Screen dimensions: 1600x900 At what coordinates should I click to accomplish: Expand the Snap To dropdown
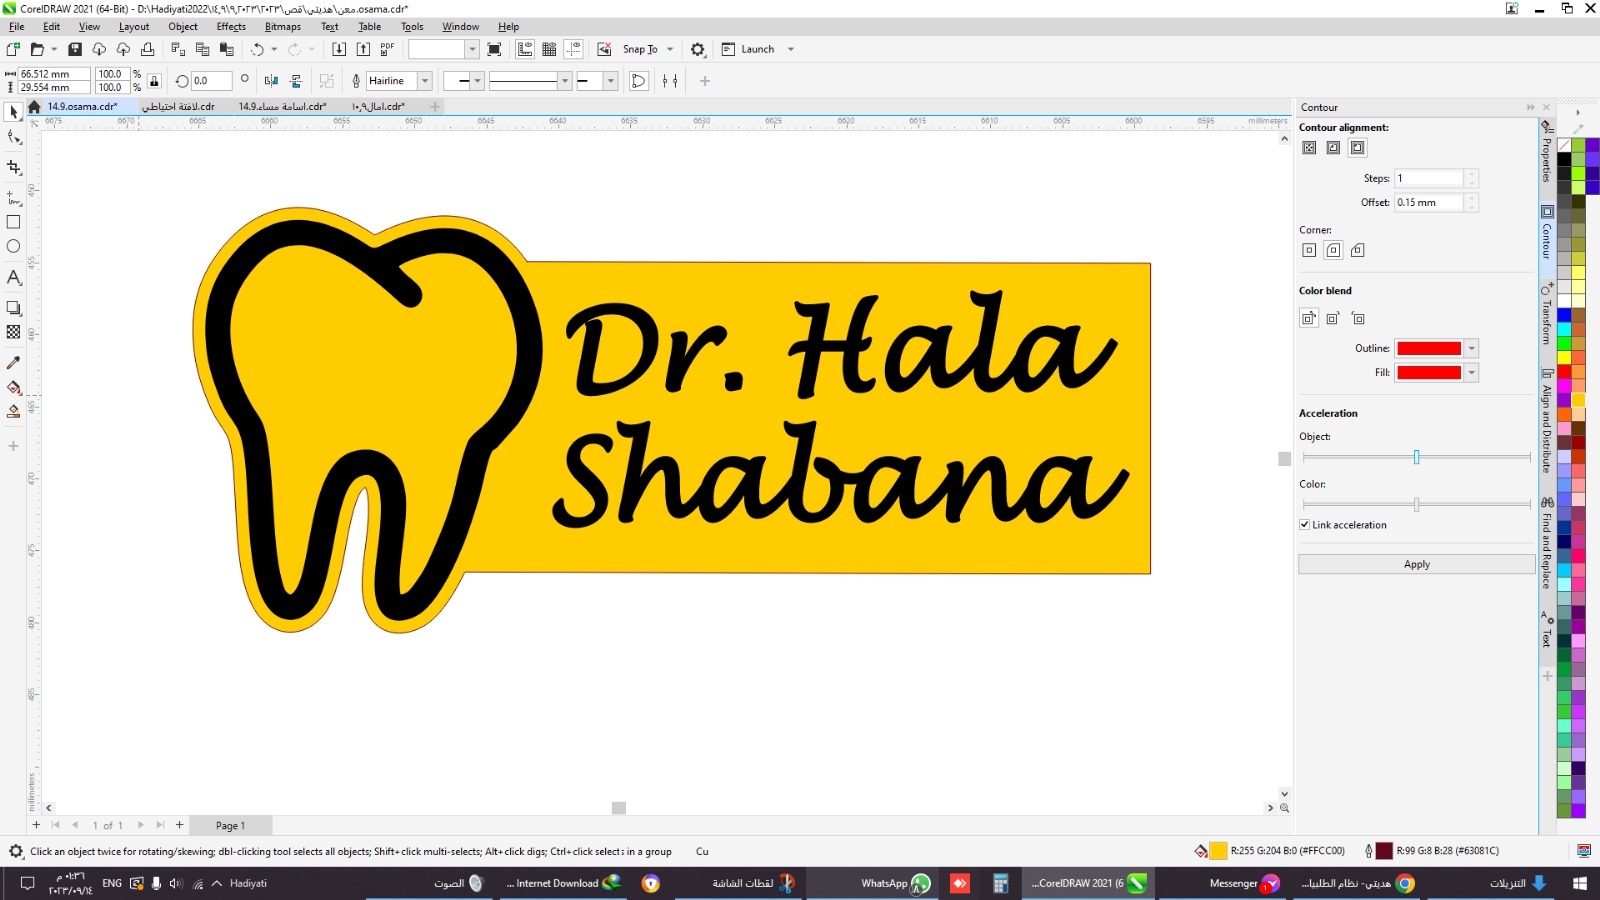pos(670,49)
